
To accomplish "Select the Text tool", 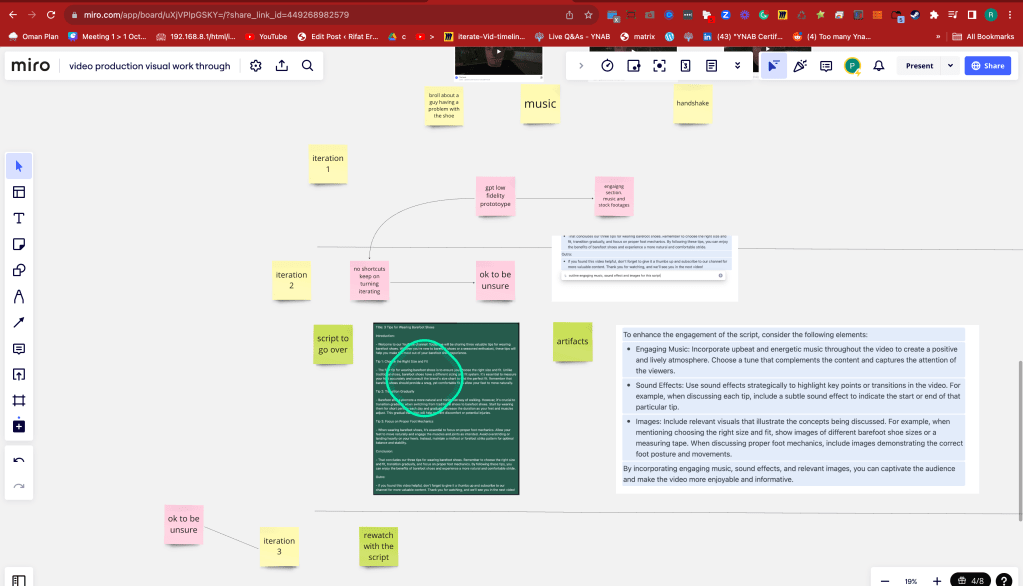I will (19, 219).
